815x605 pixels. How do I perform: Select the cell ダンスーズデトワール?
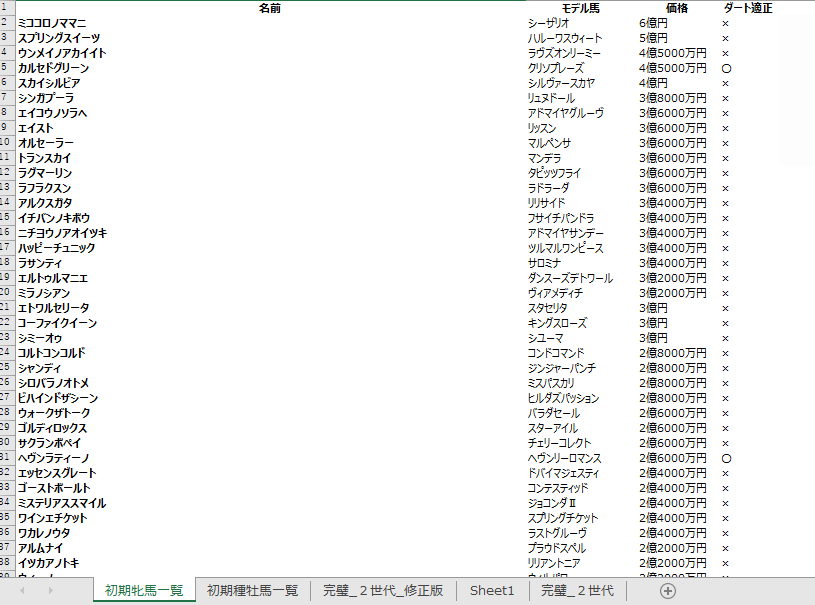tap(581, 278)
